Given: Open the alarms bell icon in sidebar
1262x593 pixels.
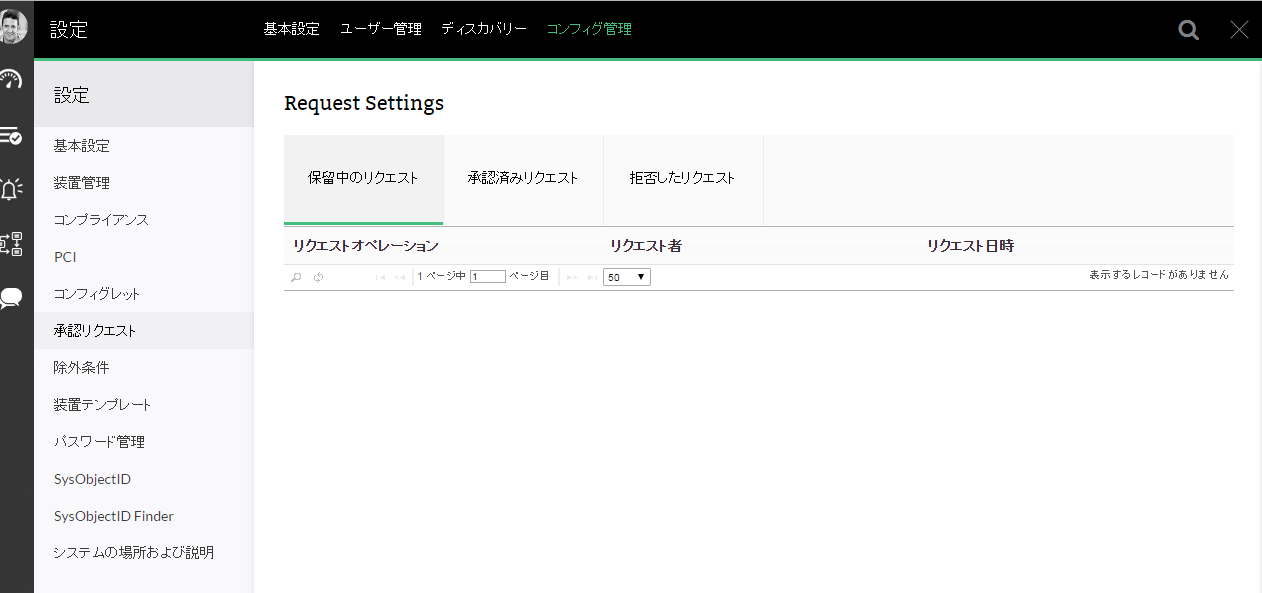Looking at the screenshot, I should (x=11, y=189).
